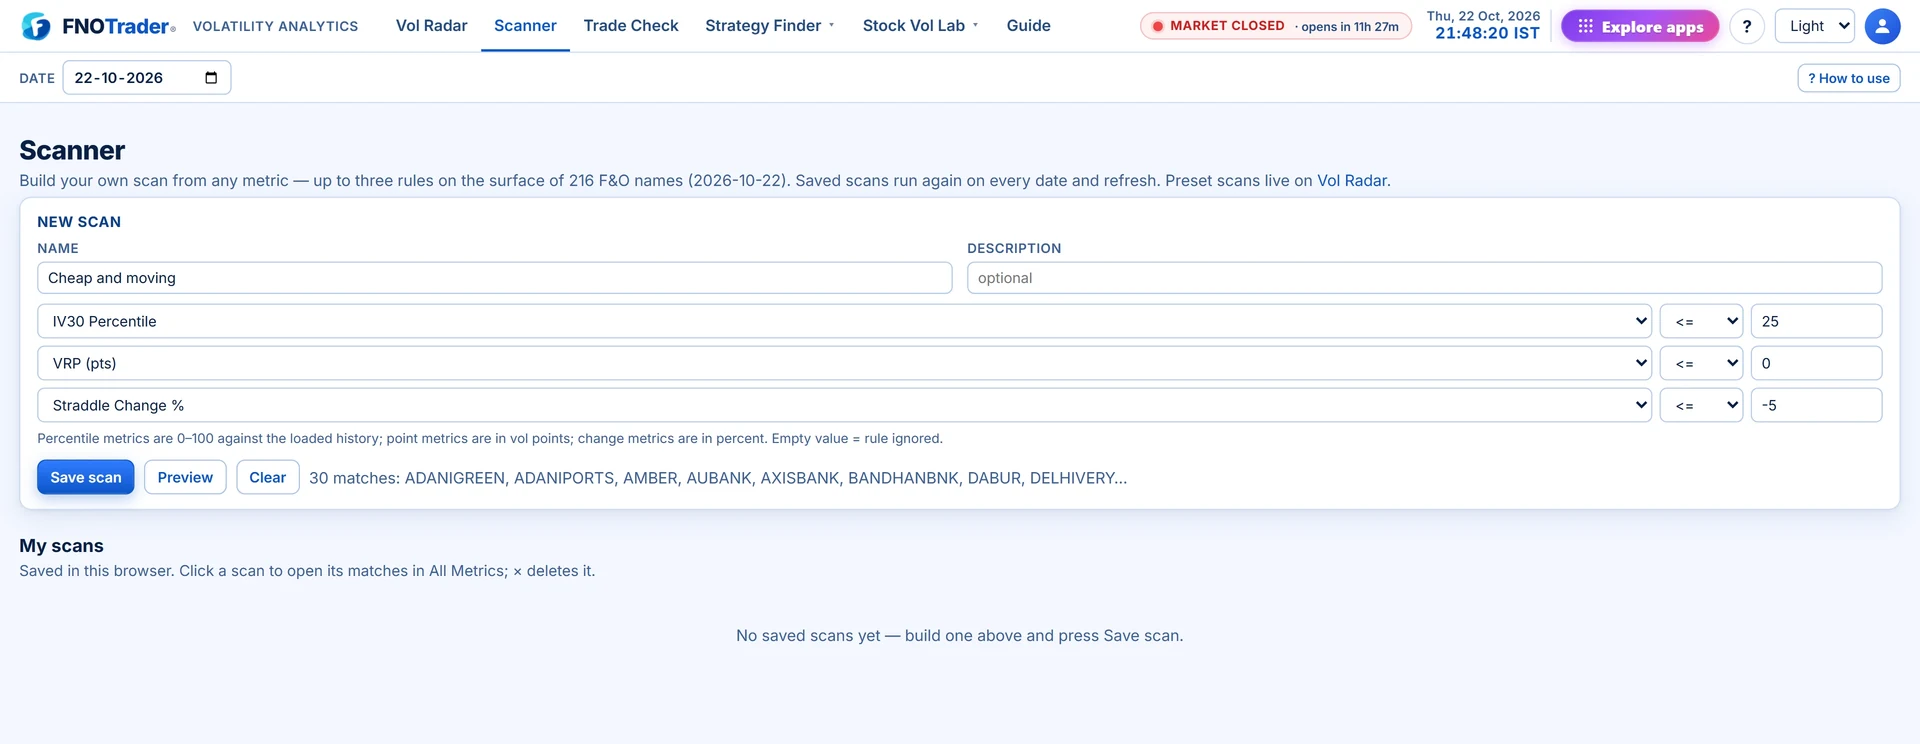Edit the IV30 Percentile value 25

1816,321
